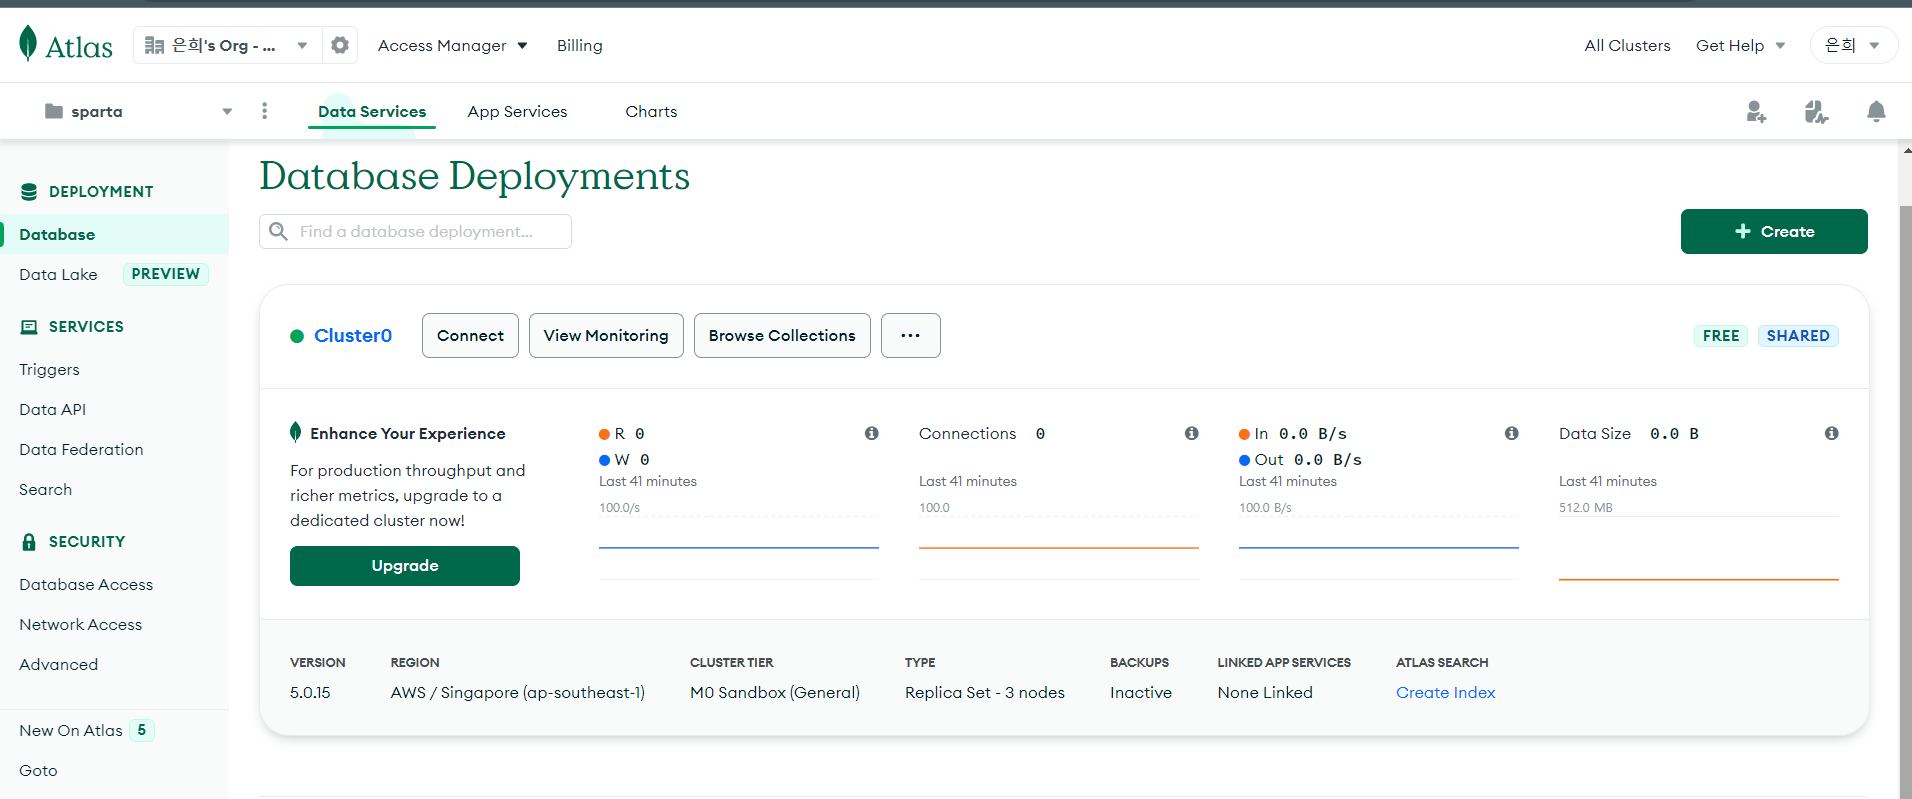Open project options three-dot menu
The image size is (1912, 799).
[x=265, y=111]
